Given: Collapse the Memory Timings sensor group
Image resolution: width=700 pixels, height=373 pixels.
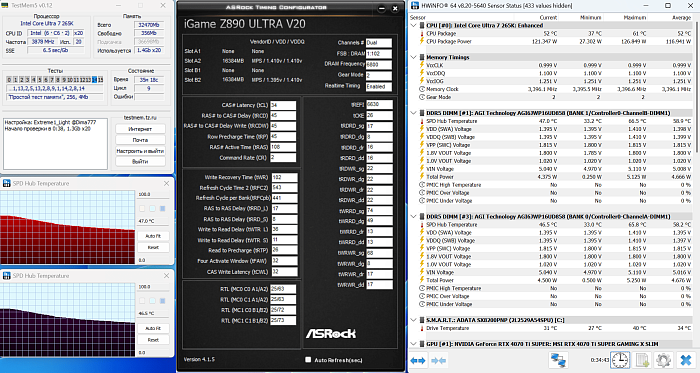Looking at the screenshot, I should point(414,57).
